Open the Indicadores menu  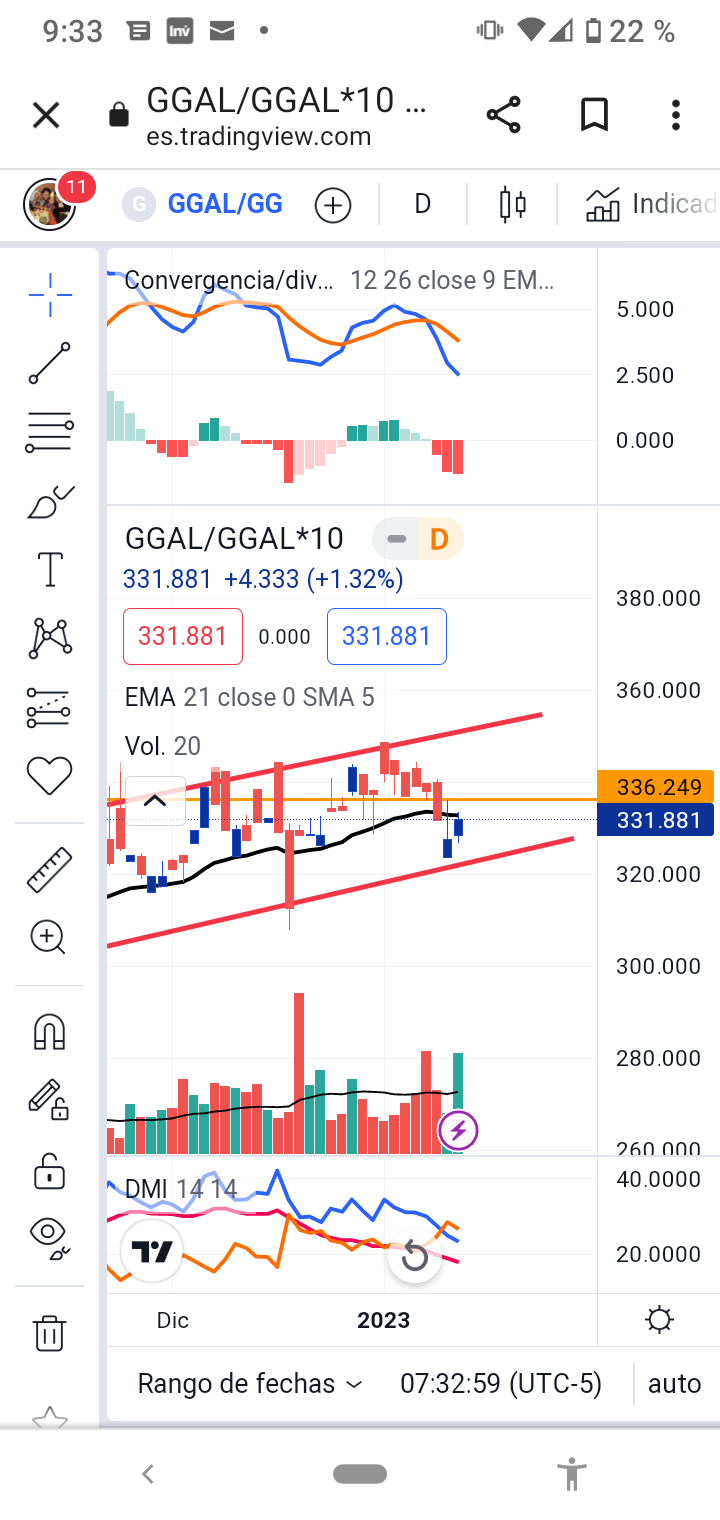tap(651, 205)
